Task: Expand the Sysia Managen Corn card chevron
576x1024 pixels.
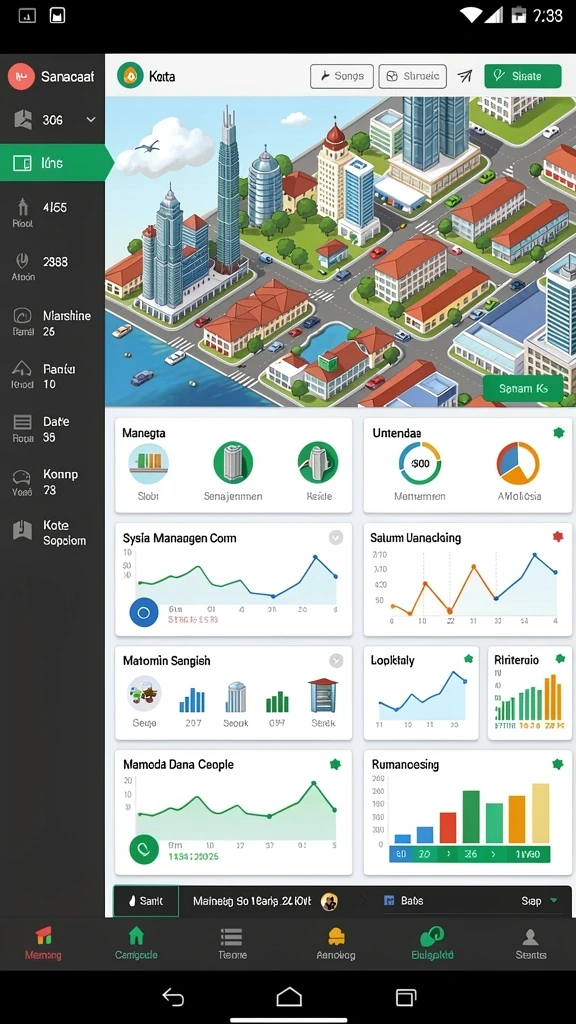Action: point(336,537)
